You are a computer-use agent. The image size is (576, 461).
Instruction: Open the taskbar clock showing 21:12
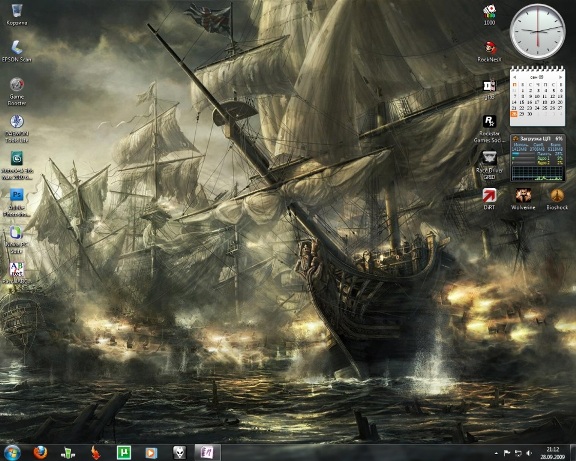coord(552,453)
